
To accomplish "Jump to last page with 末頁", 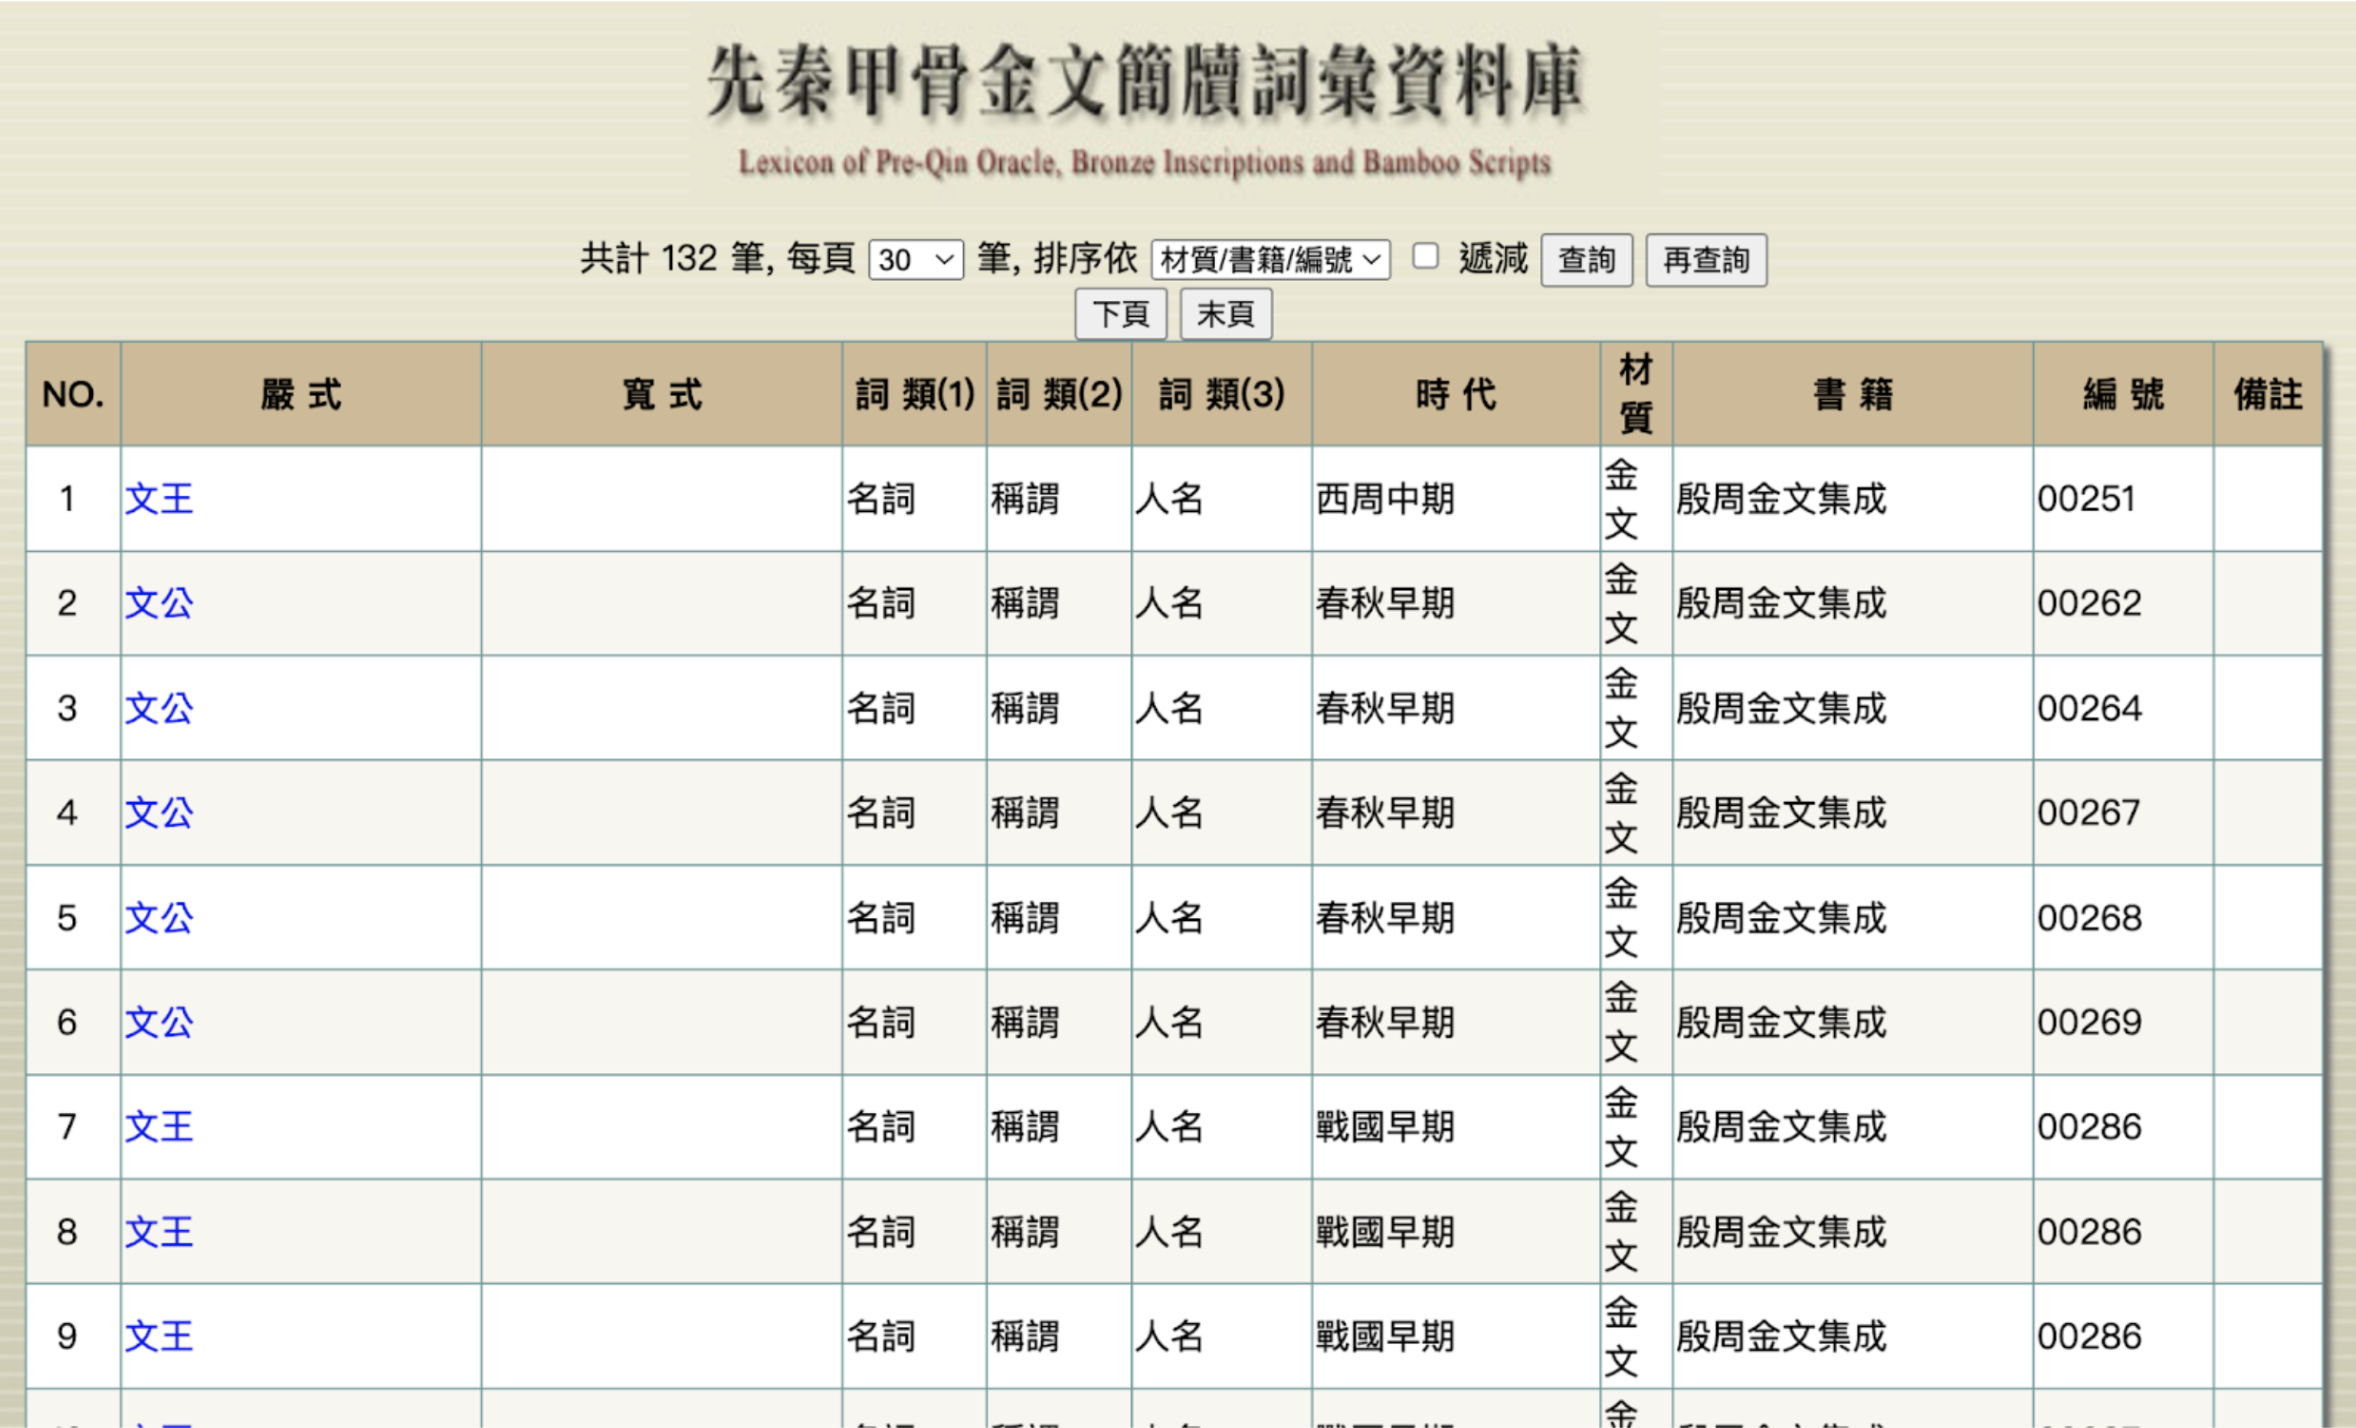I will click(1225, 314).
